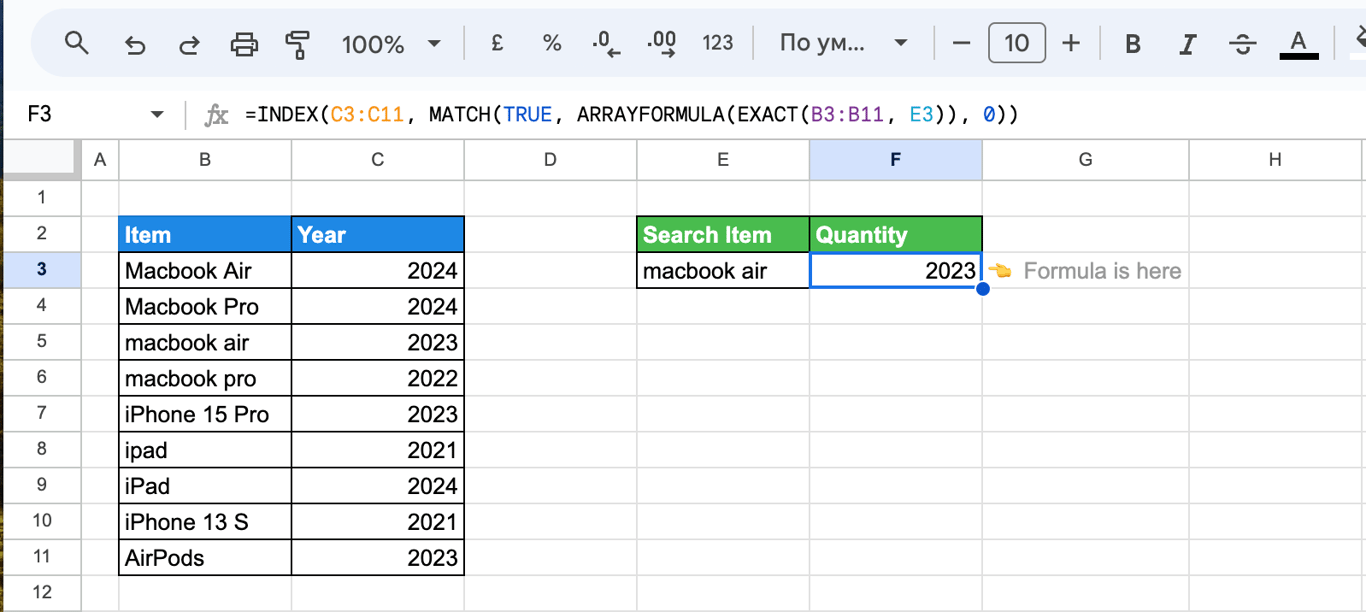Select column G header
The width and height of the screenshot is (1366, 612).
click(1085, 160)
